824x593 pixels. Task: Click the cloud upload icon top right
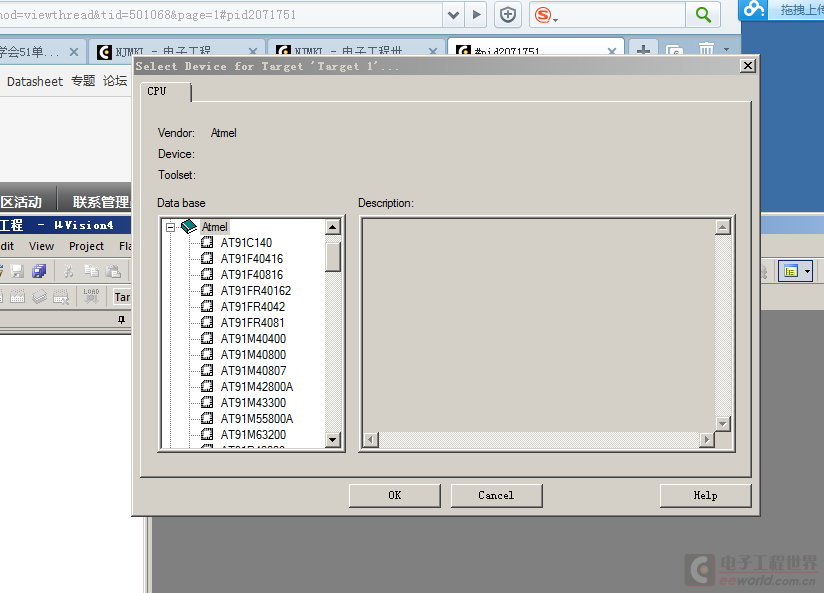pyautogui.click(x=754, y=9)
